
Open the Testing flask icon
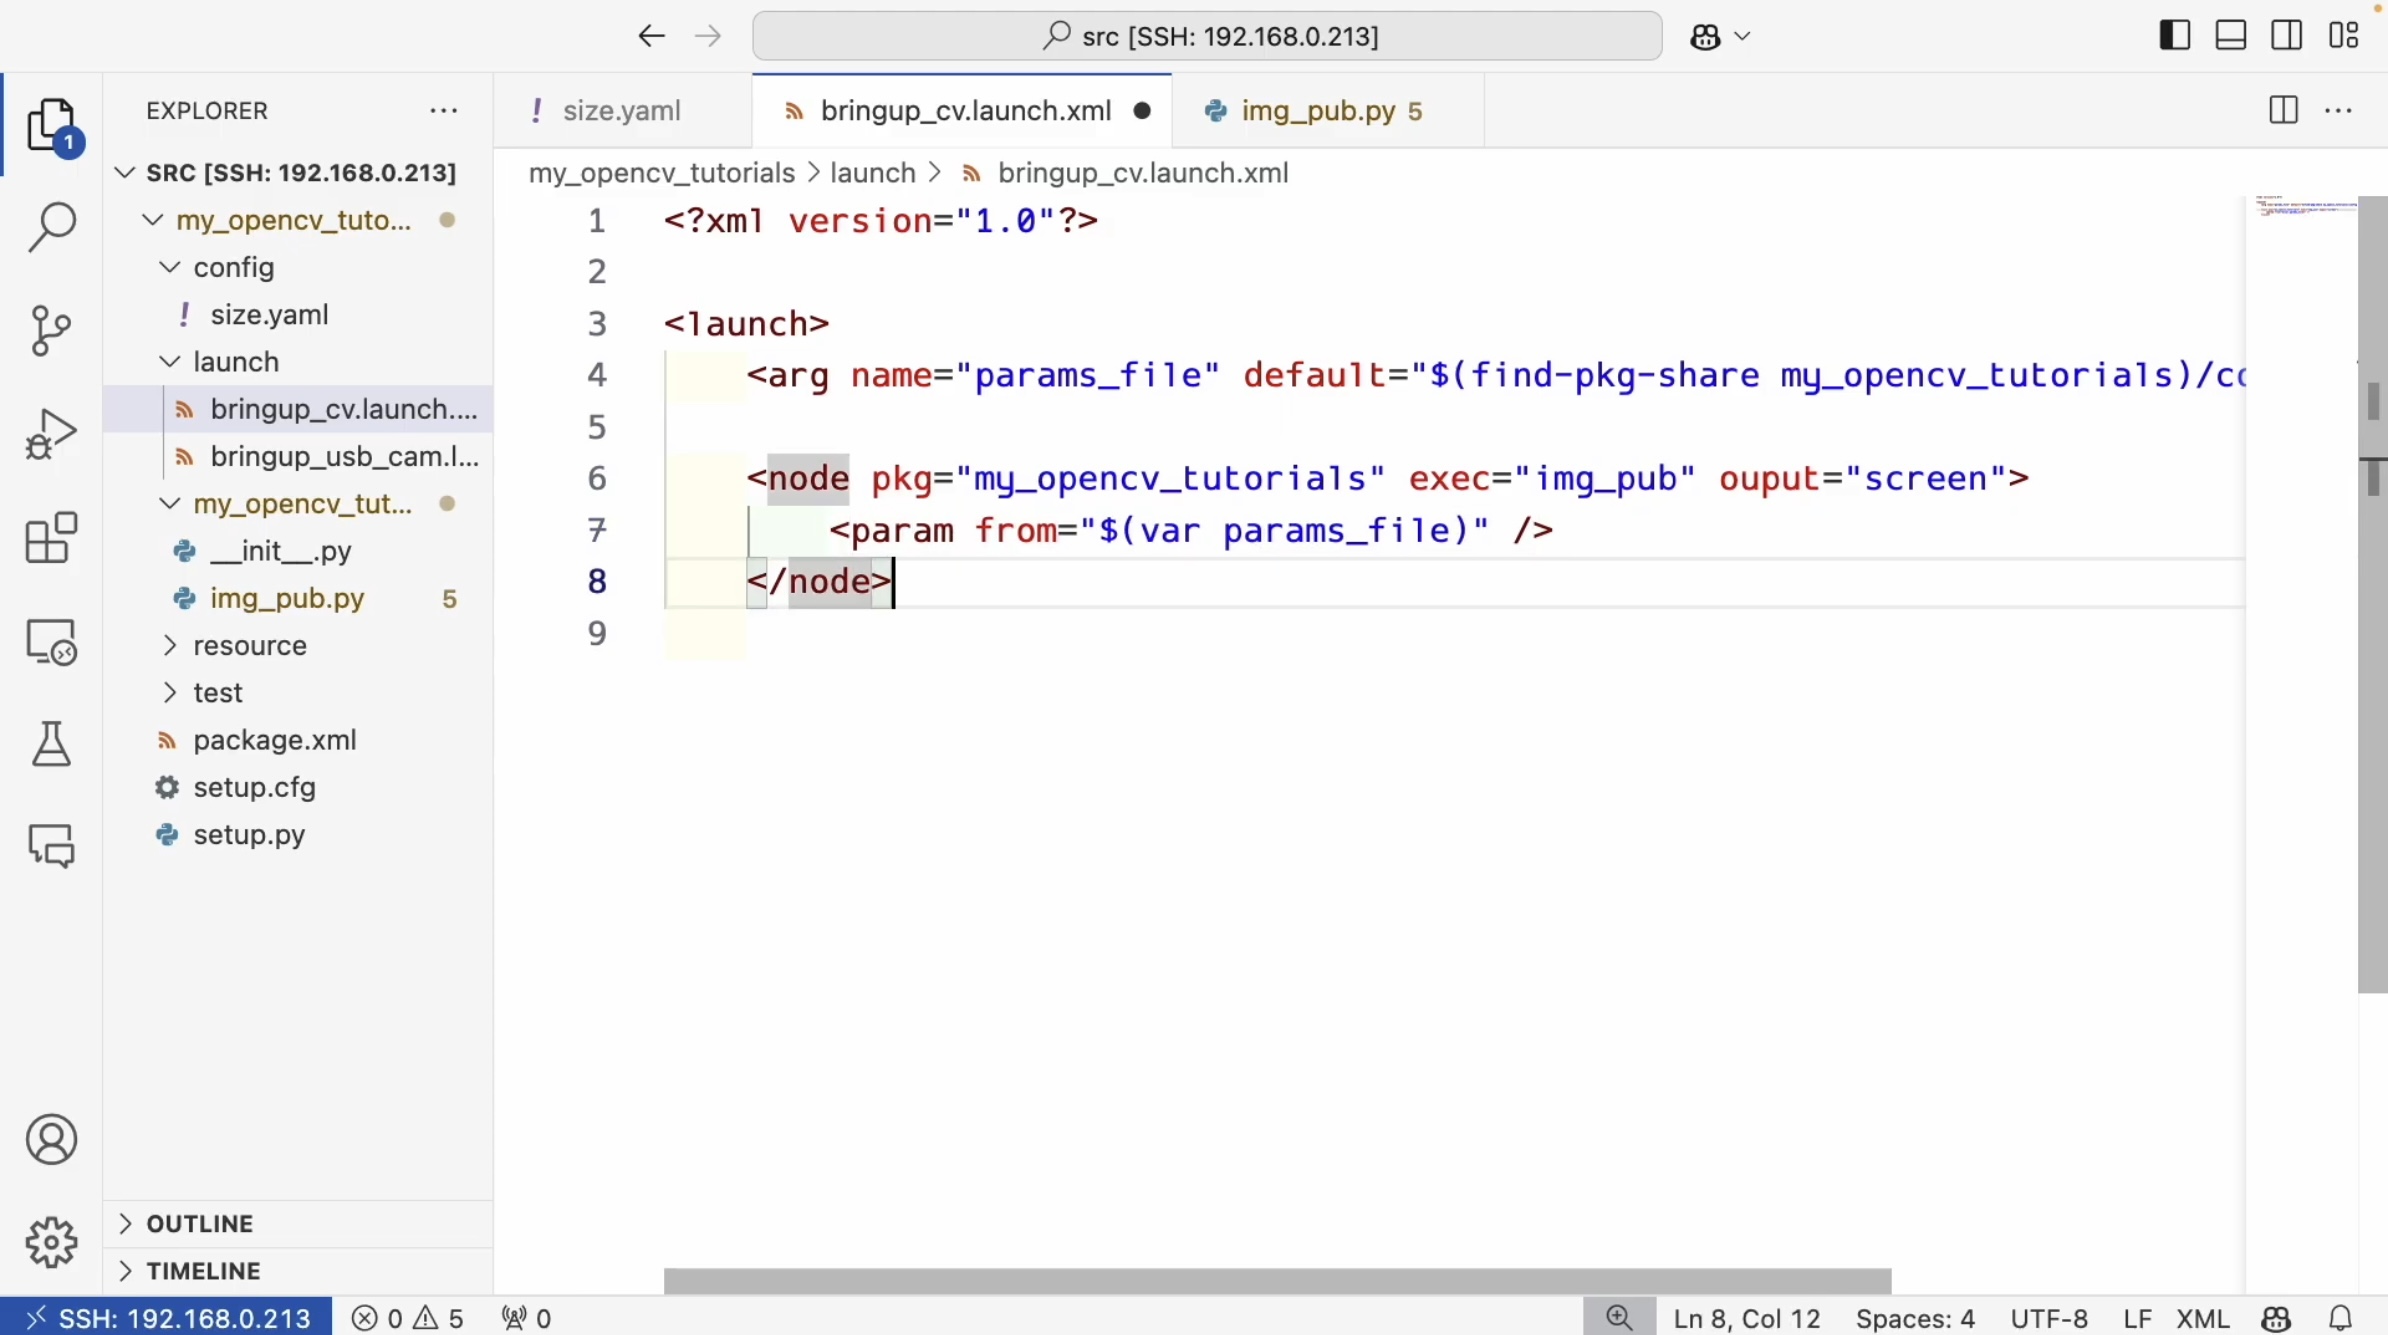pyautogui.click(x=51, y=744)
